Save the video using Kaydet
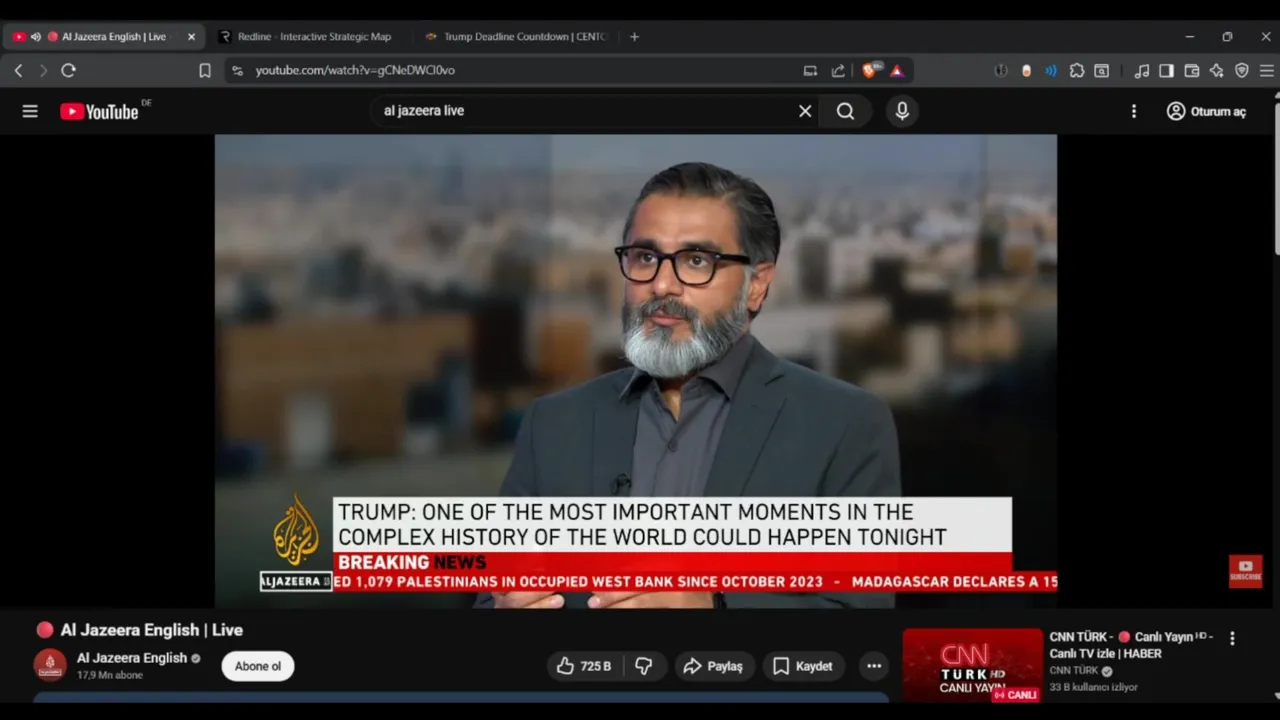 point(803,666)
